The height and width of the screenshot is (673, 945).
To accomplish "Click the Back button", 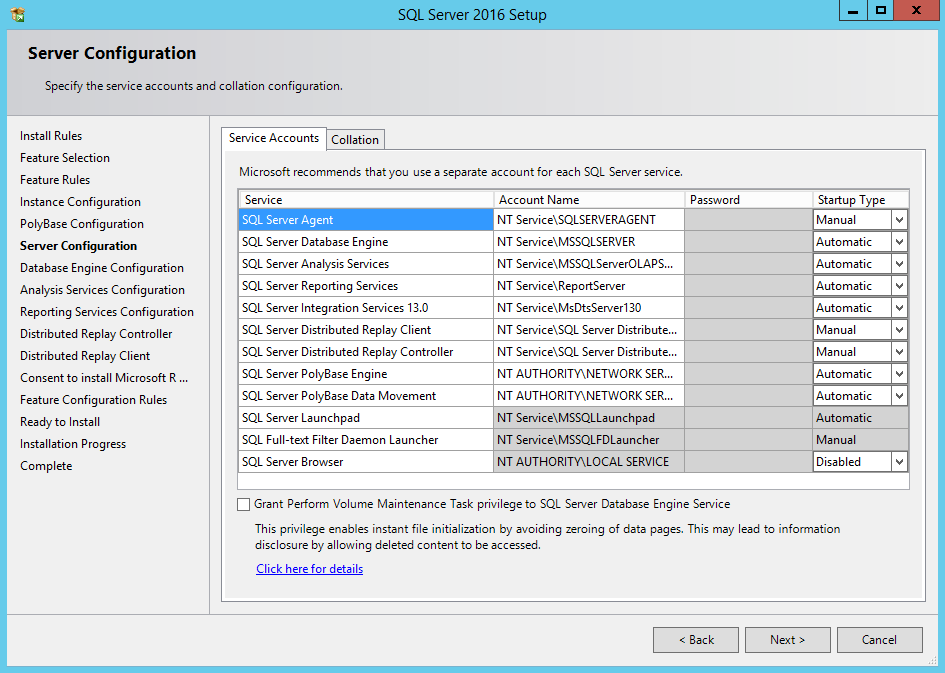I will pyautogui.click(x=695, y=640).
